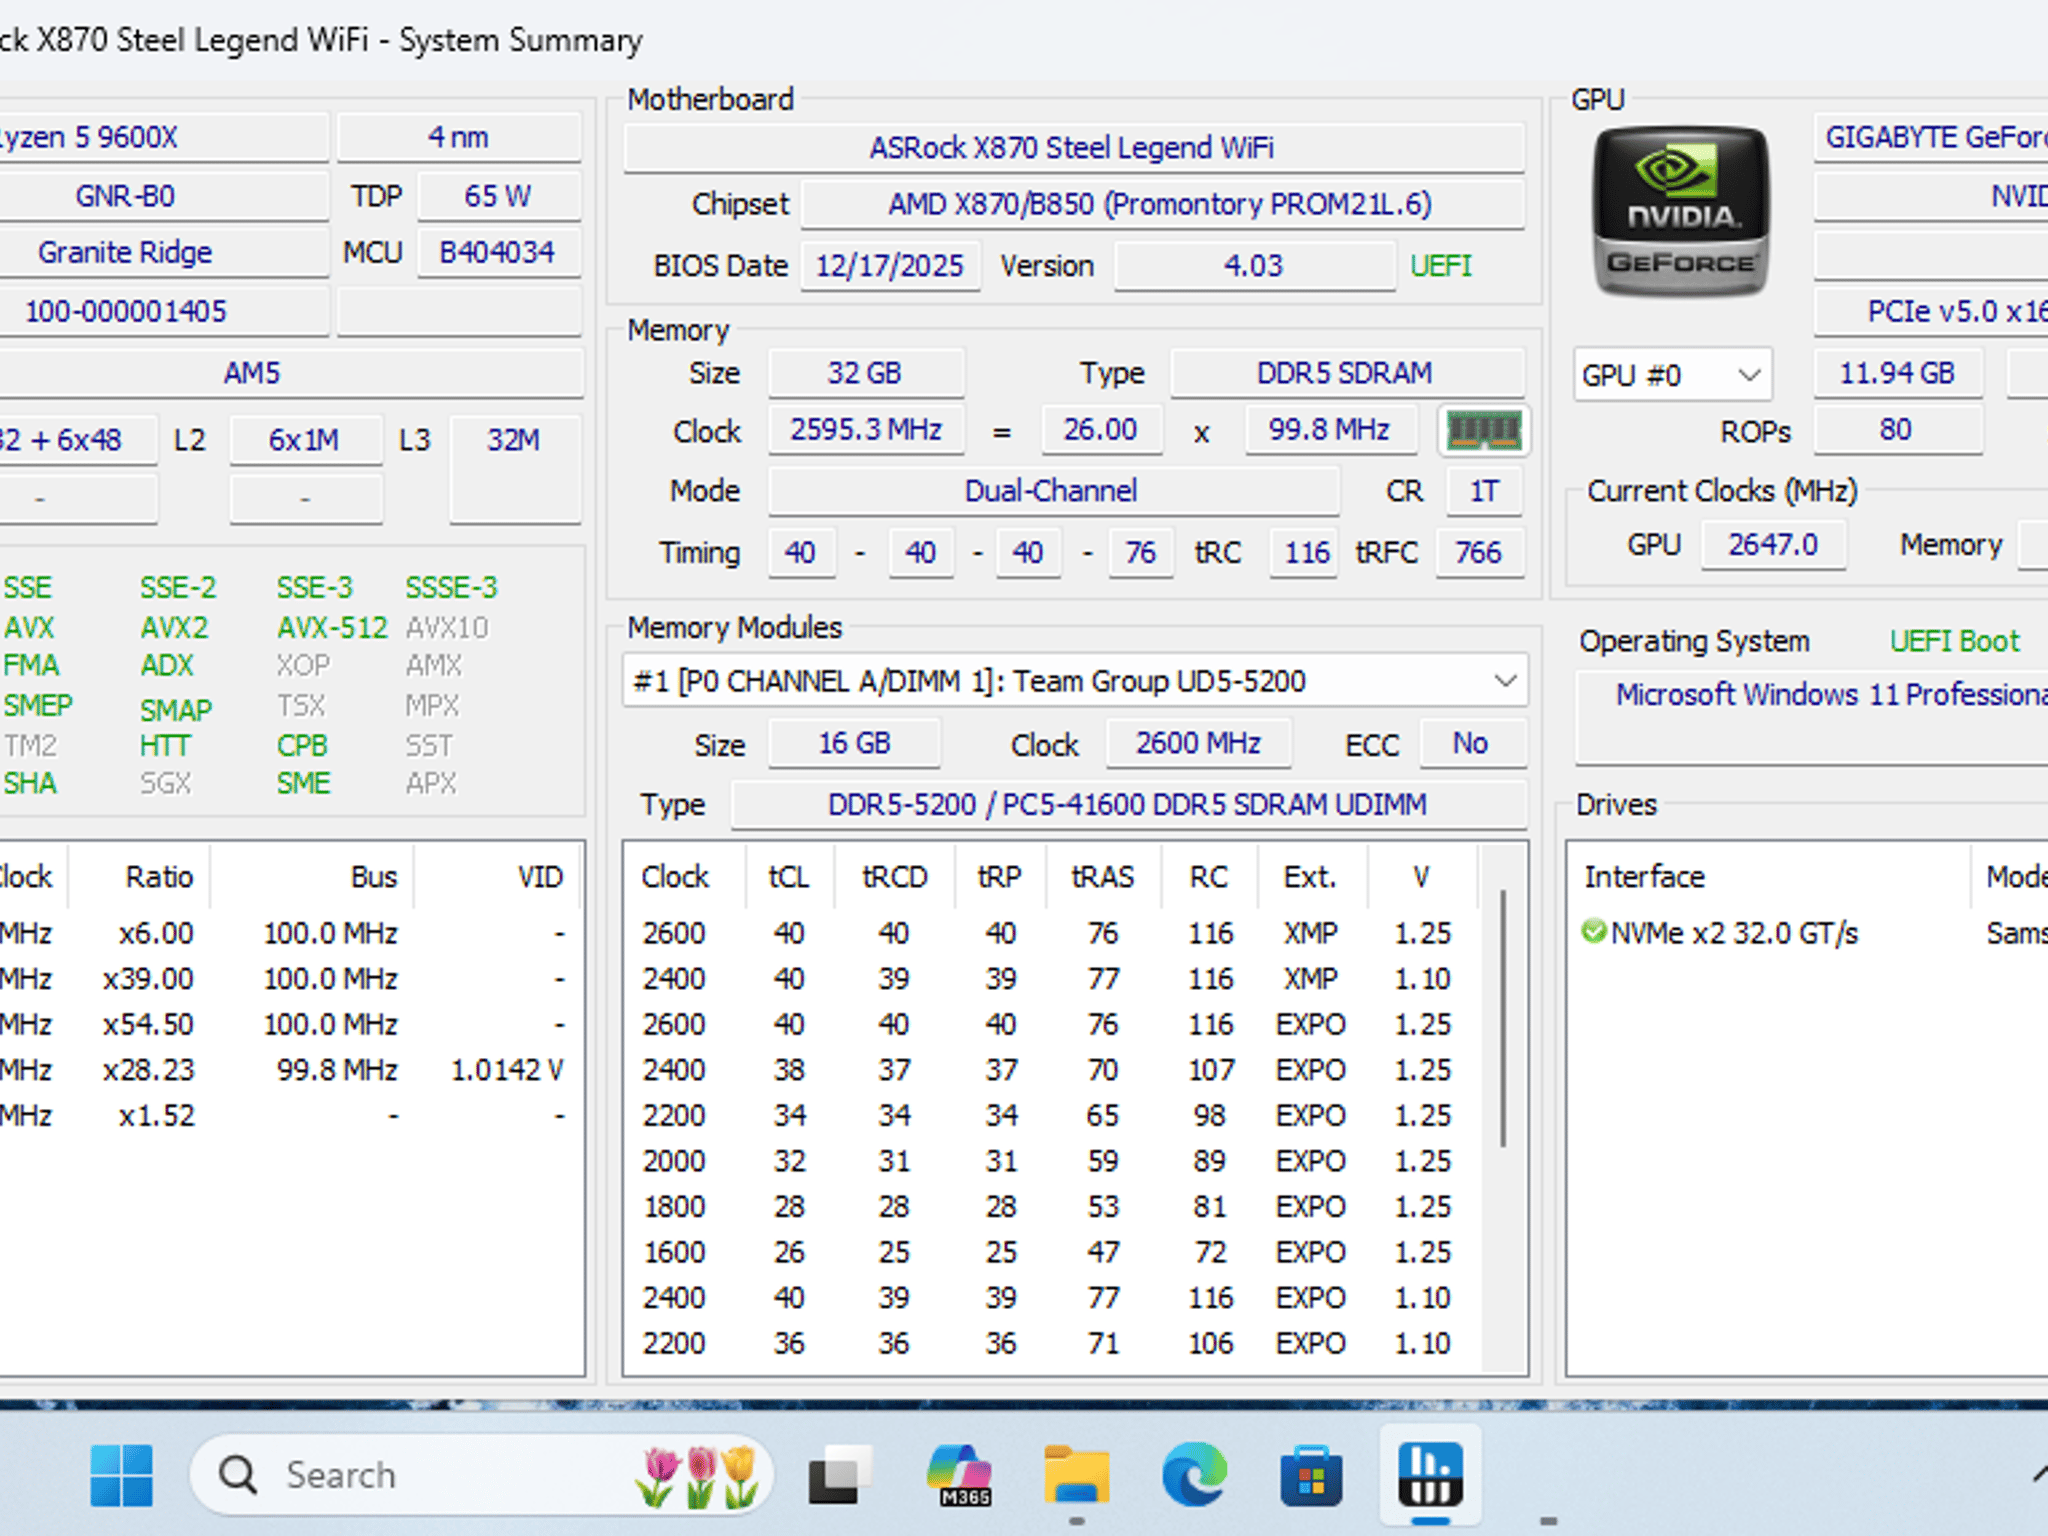Click the AMD X870/B850 chipset value

tap(1161, 204)
